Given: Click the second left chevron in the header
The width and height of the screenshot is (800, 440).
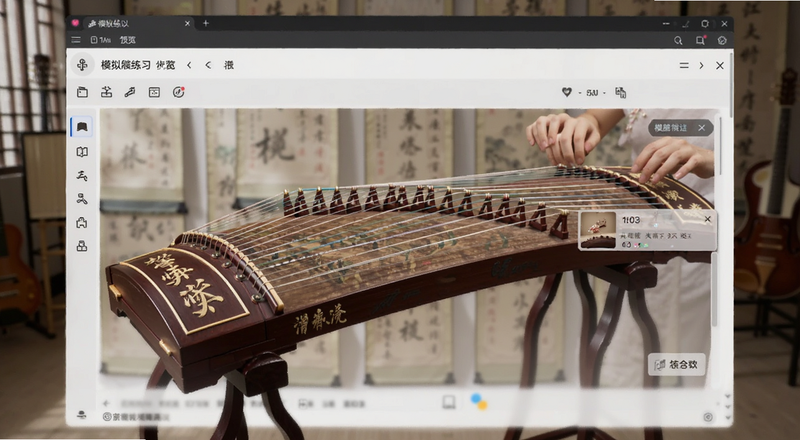Looking at the screenshot, I should coord(208,65).
